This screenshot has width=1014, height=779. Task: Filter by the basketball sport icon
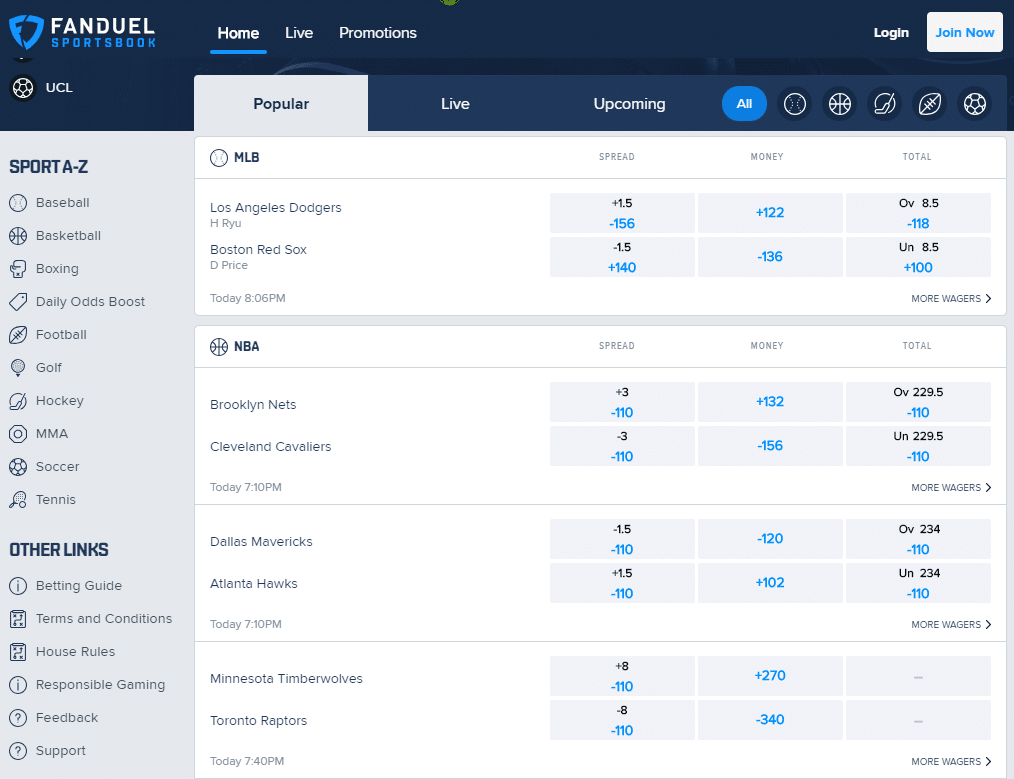[840, 104]
